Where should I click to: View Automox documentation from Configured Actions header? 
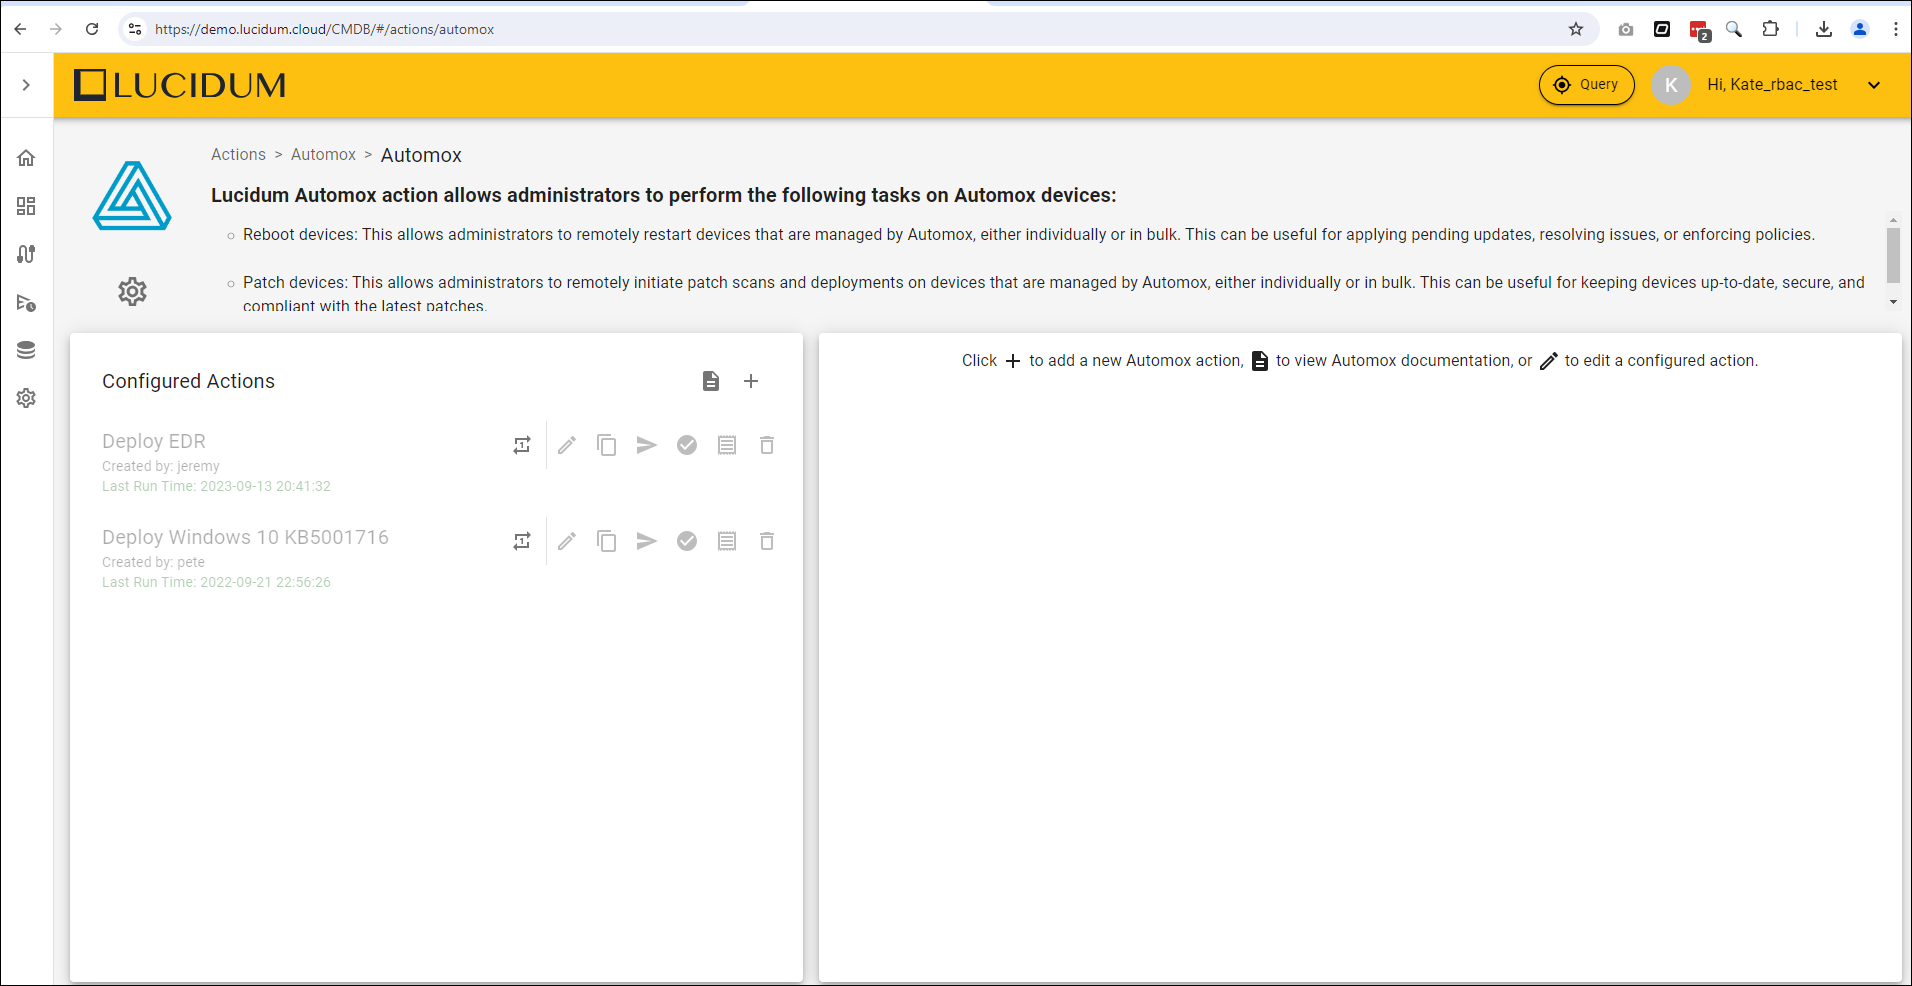point(711,381)
